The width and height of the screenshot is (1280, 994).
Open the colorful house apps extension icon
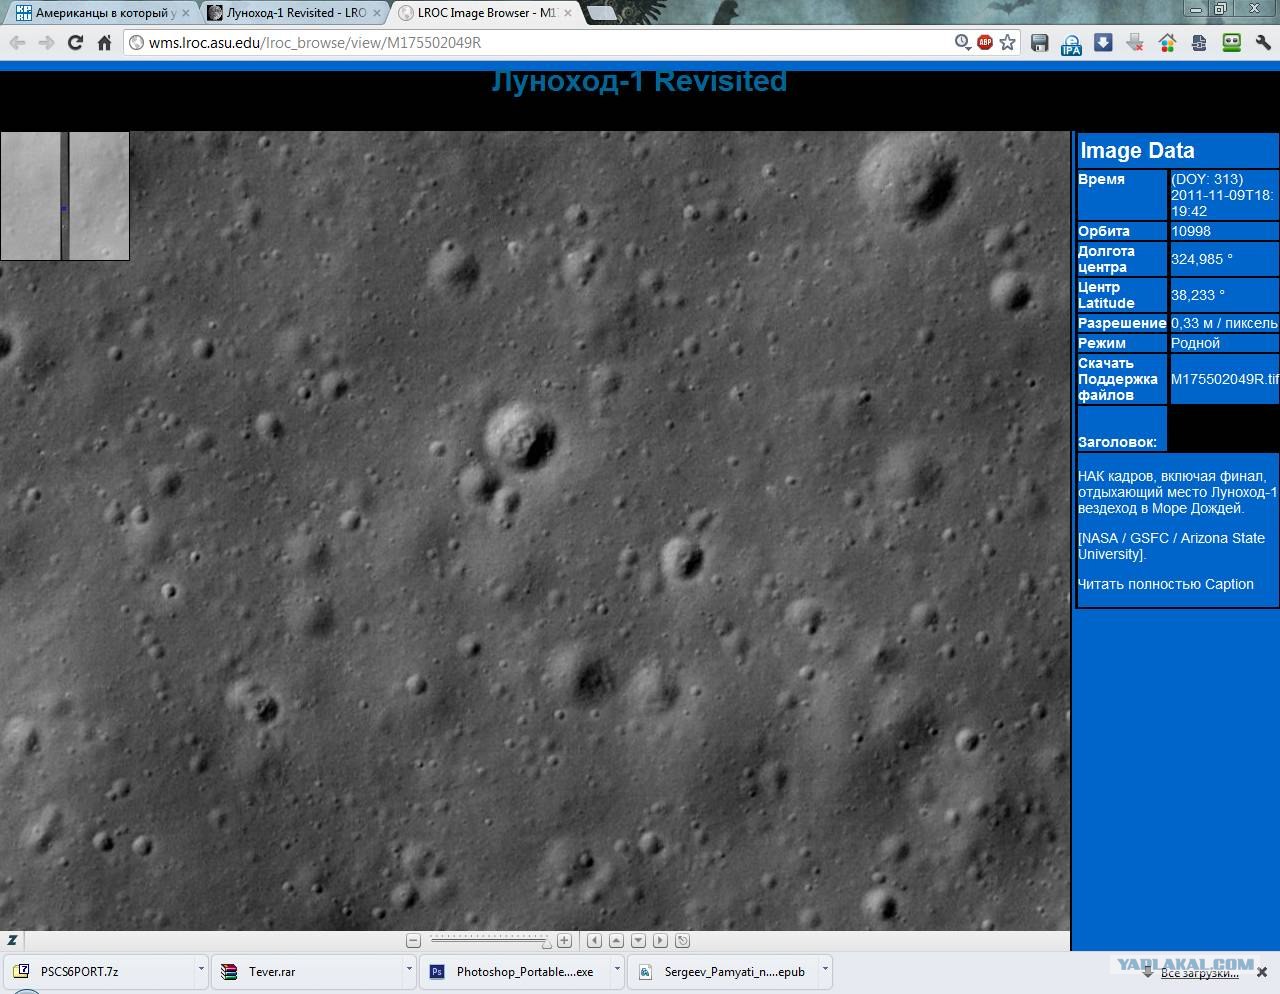pyautogui.click(x=1167, y=43)
